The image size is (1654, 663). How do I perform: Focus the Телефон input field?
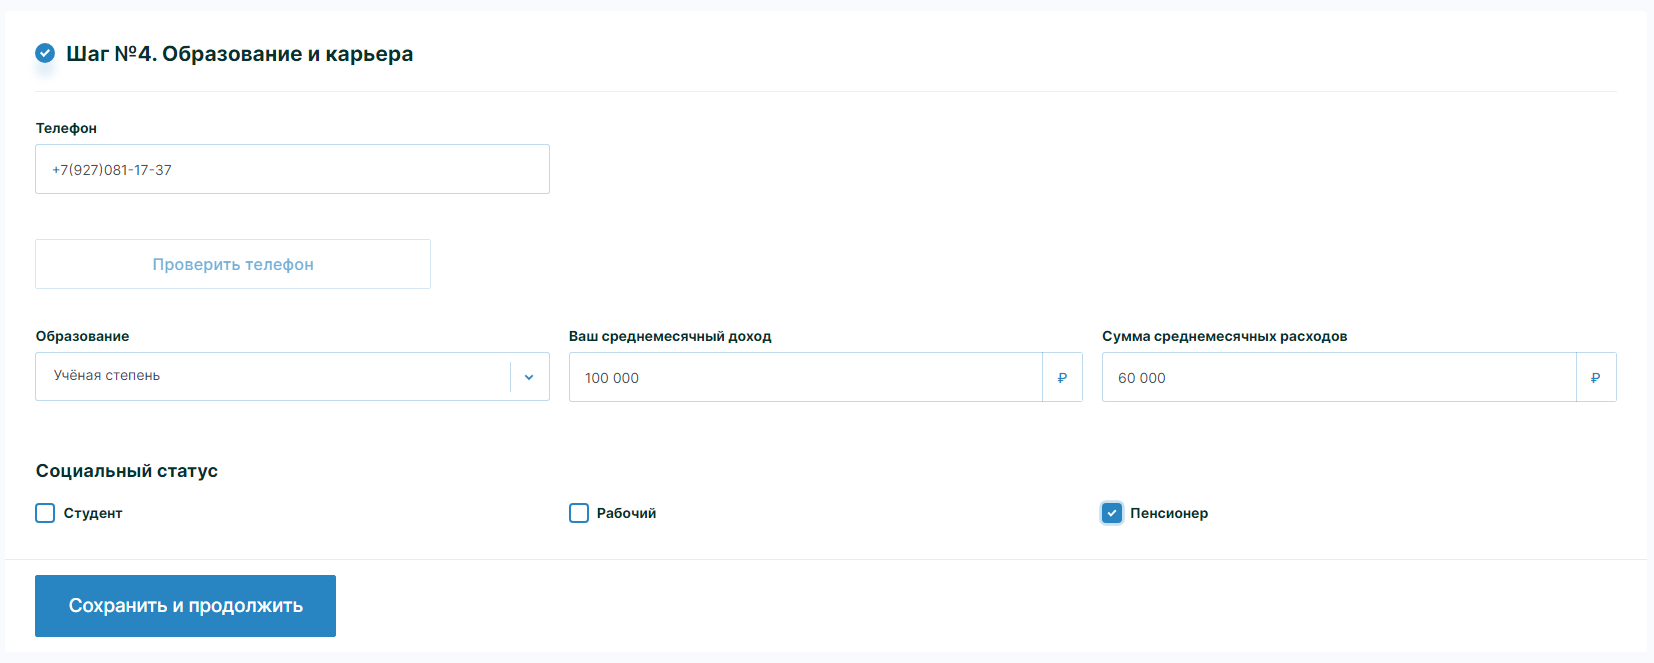click(292, 170)
